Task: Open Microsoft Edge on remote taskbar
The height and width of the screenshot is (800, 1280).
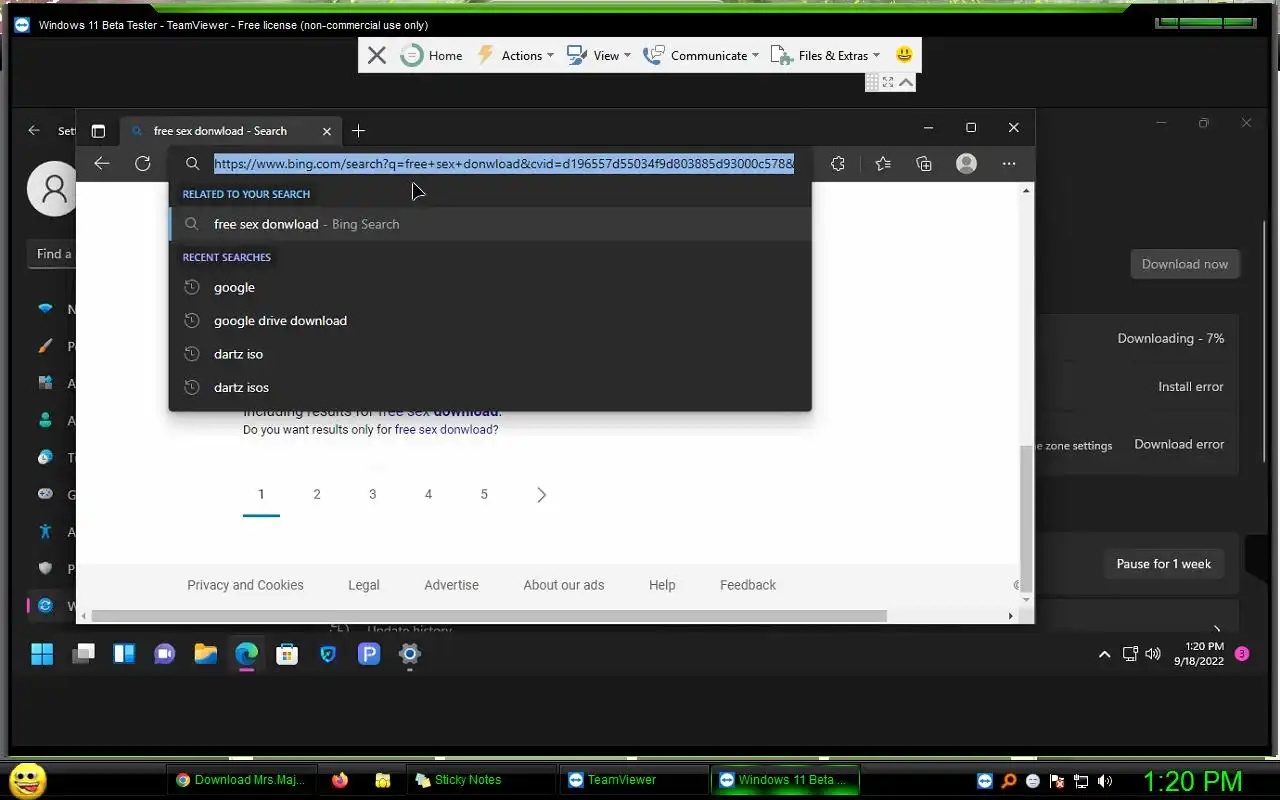Action: tap(247, 654)
